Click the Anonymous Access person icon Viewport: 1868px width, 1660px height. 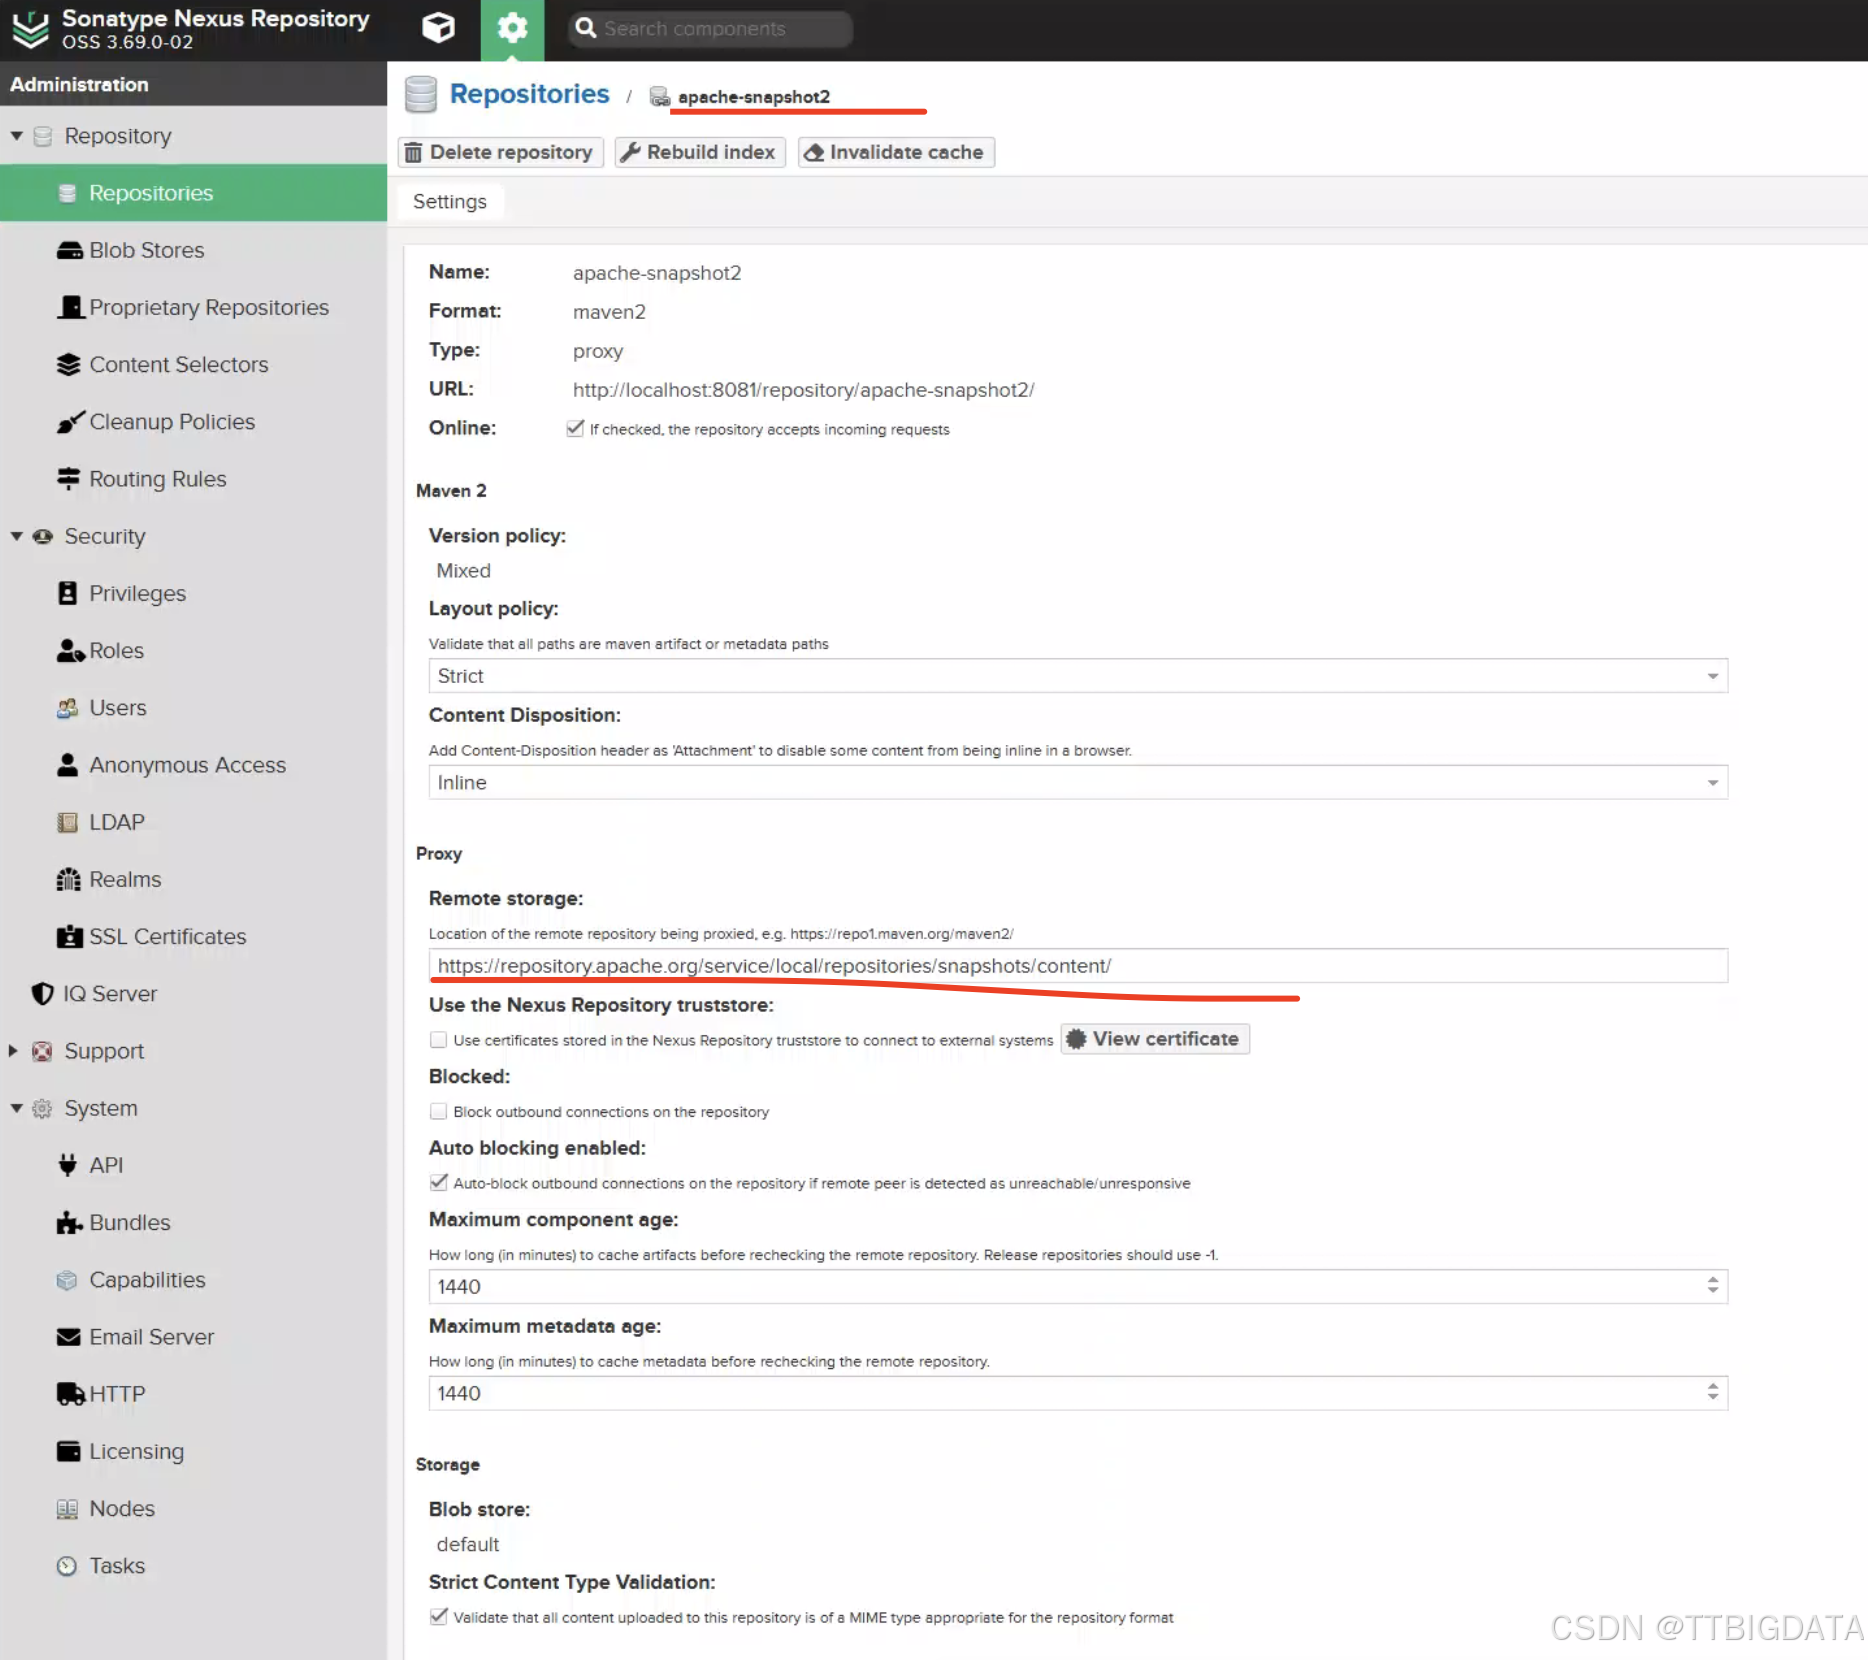click(x=67, y=765)
